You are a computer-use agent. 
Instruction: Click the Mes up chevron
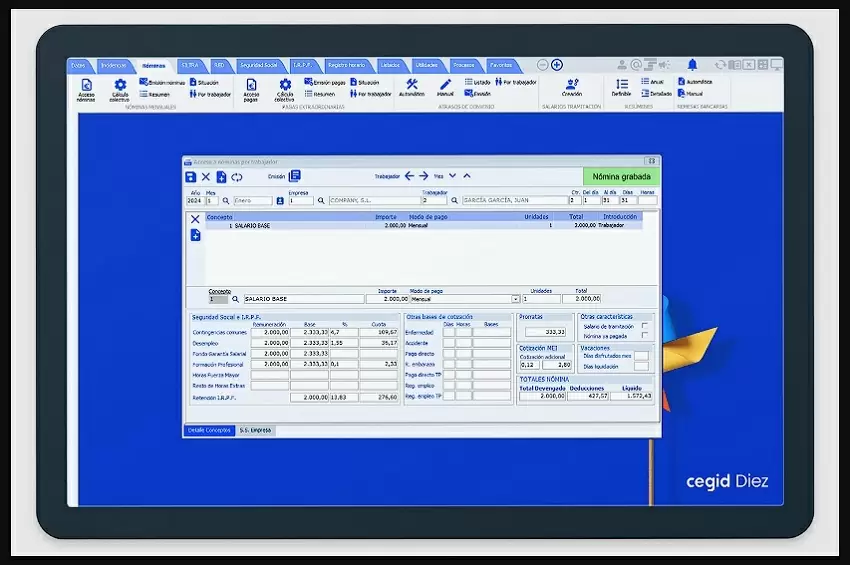click(467, 176)
